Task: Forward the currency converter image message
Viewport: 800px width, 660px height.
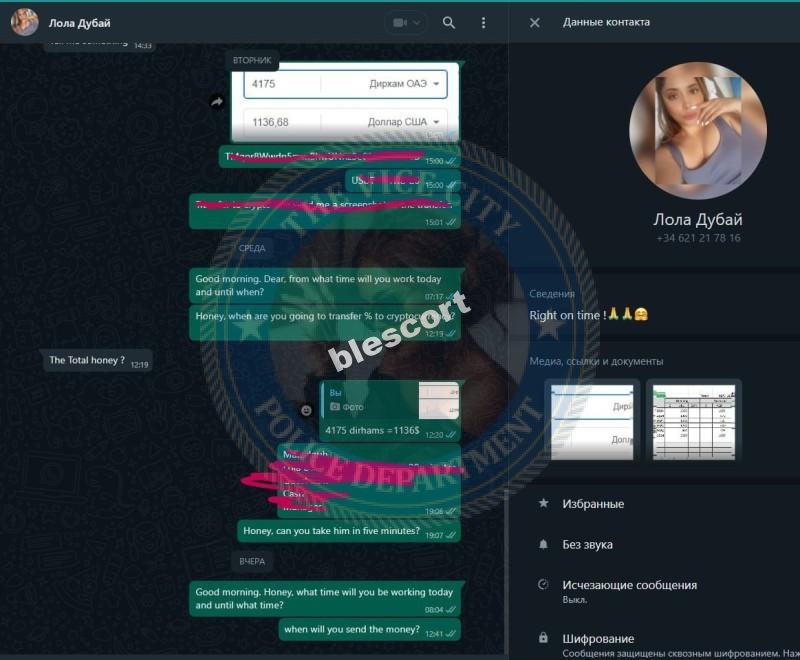Action: pos(217,102)
